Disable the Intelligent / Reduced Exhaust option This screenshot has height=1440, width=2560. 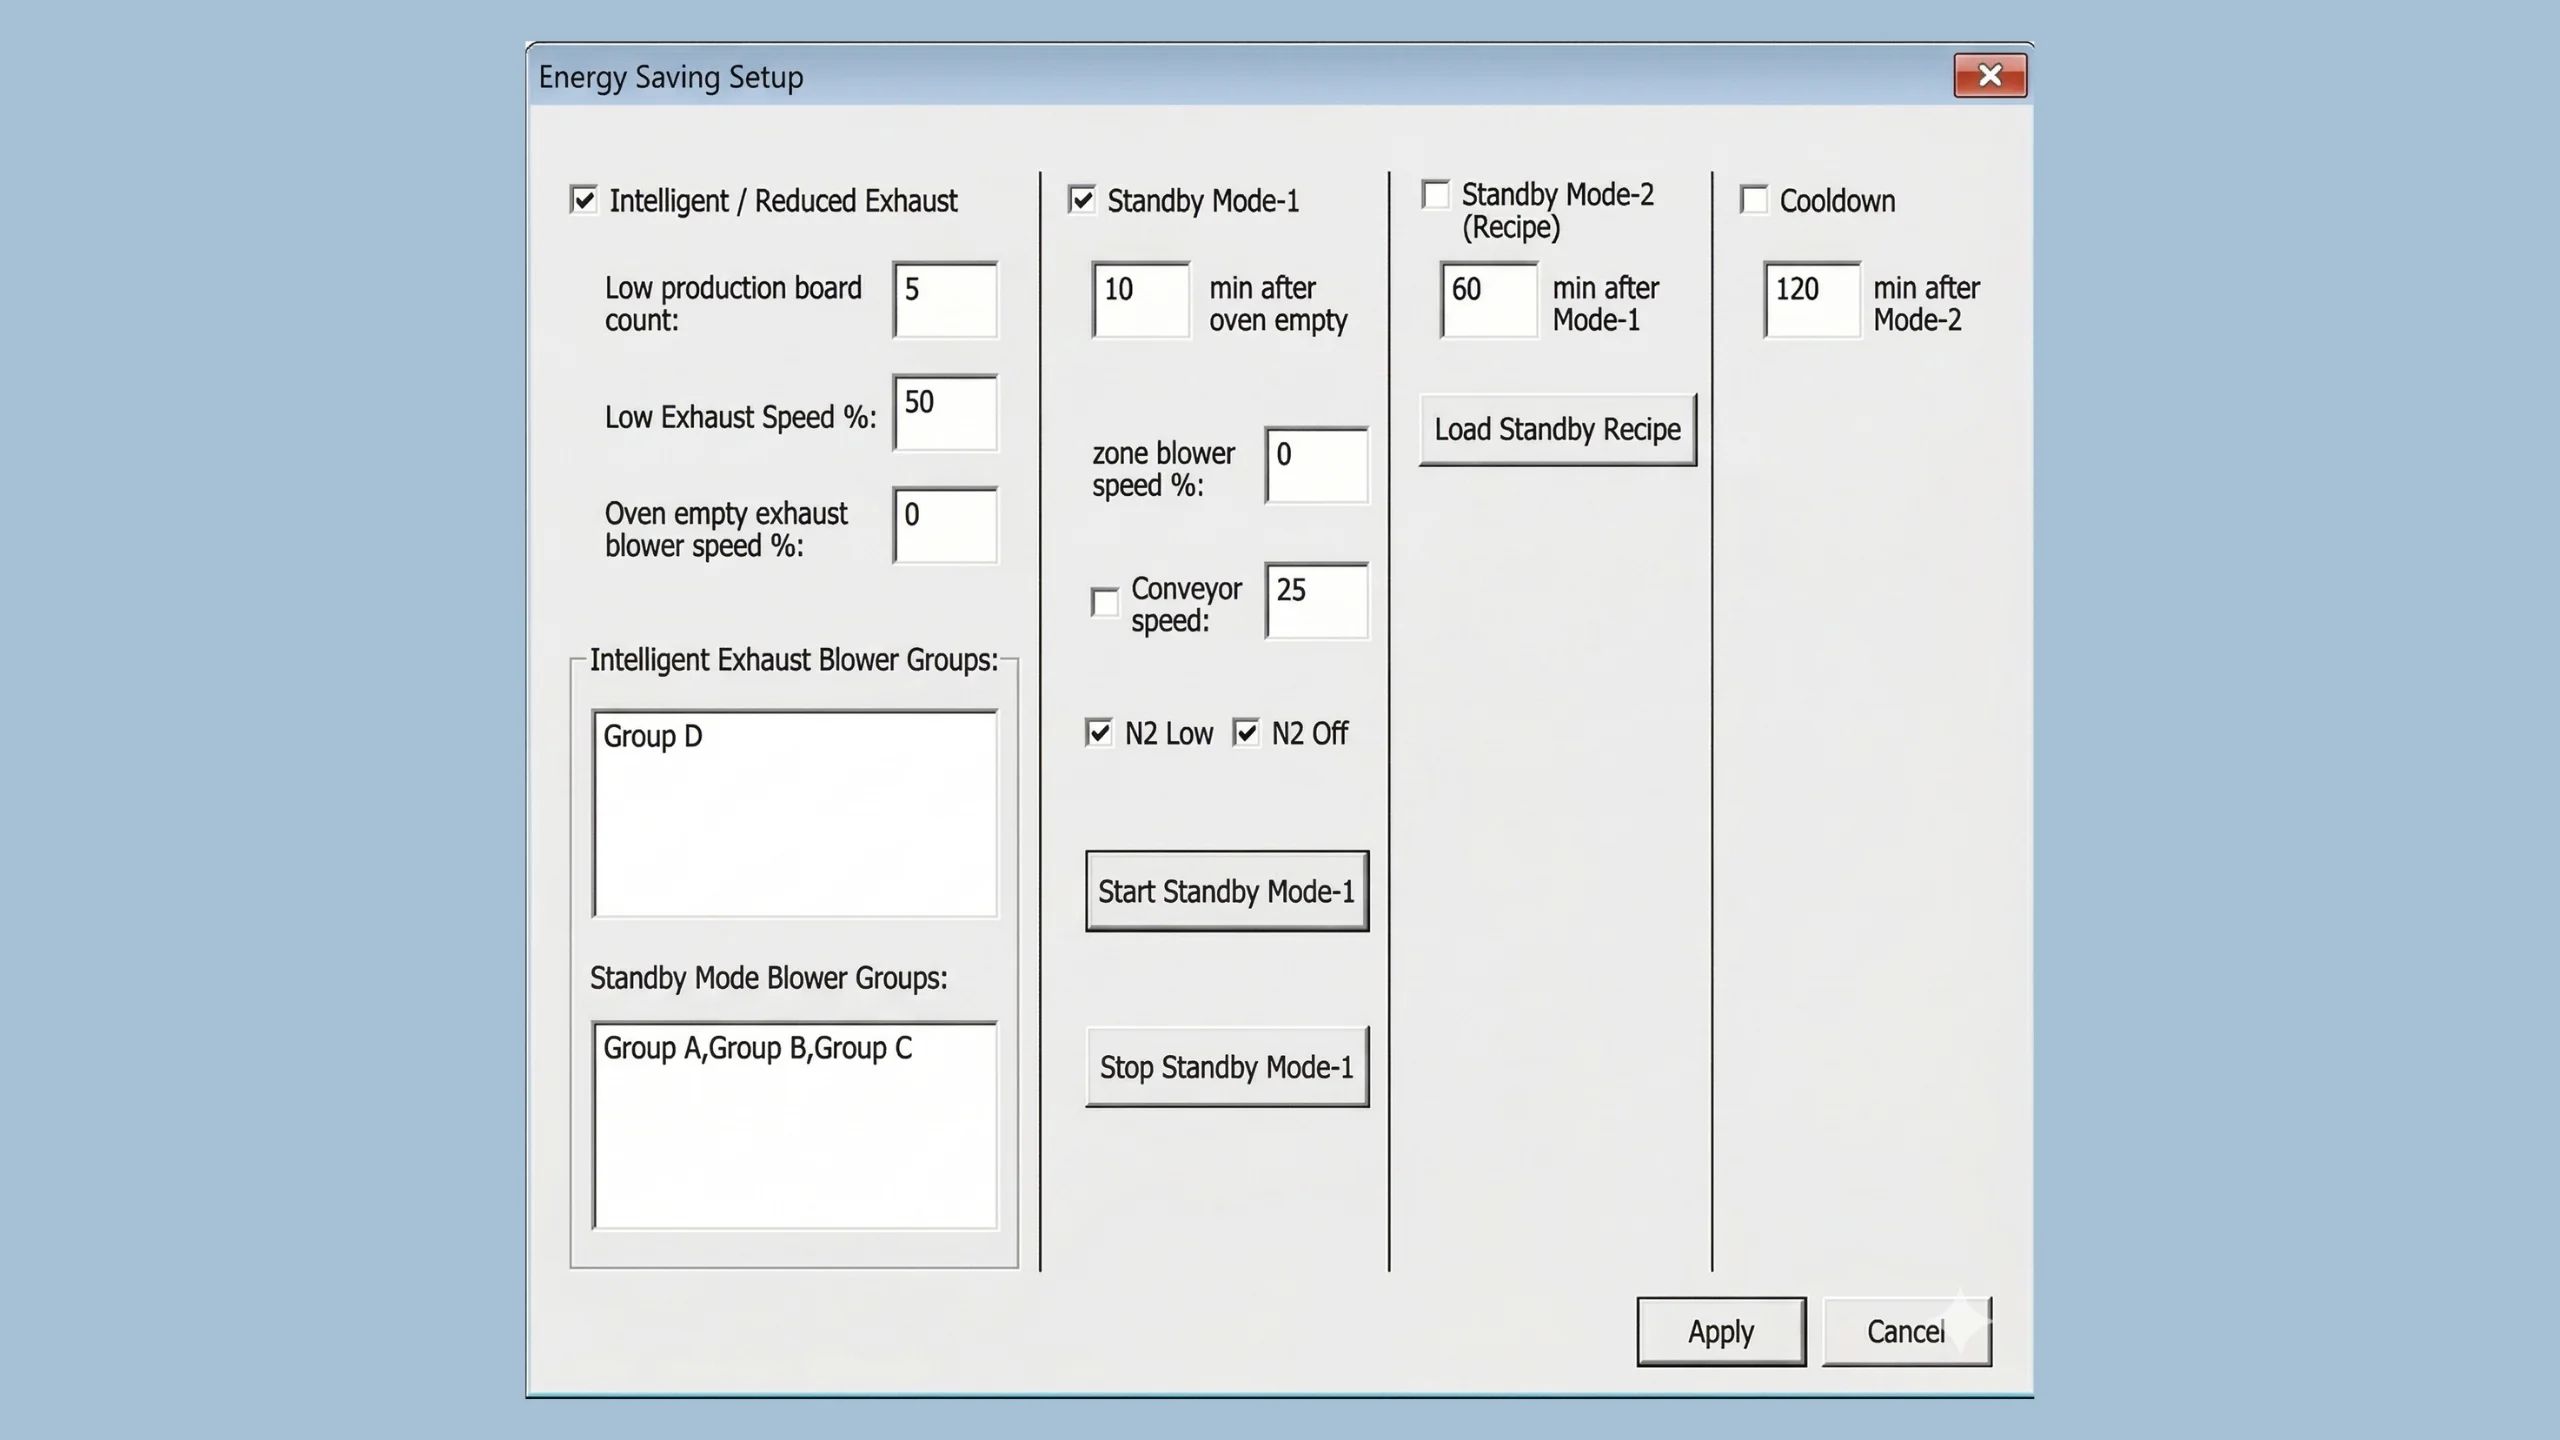[583, 199]
